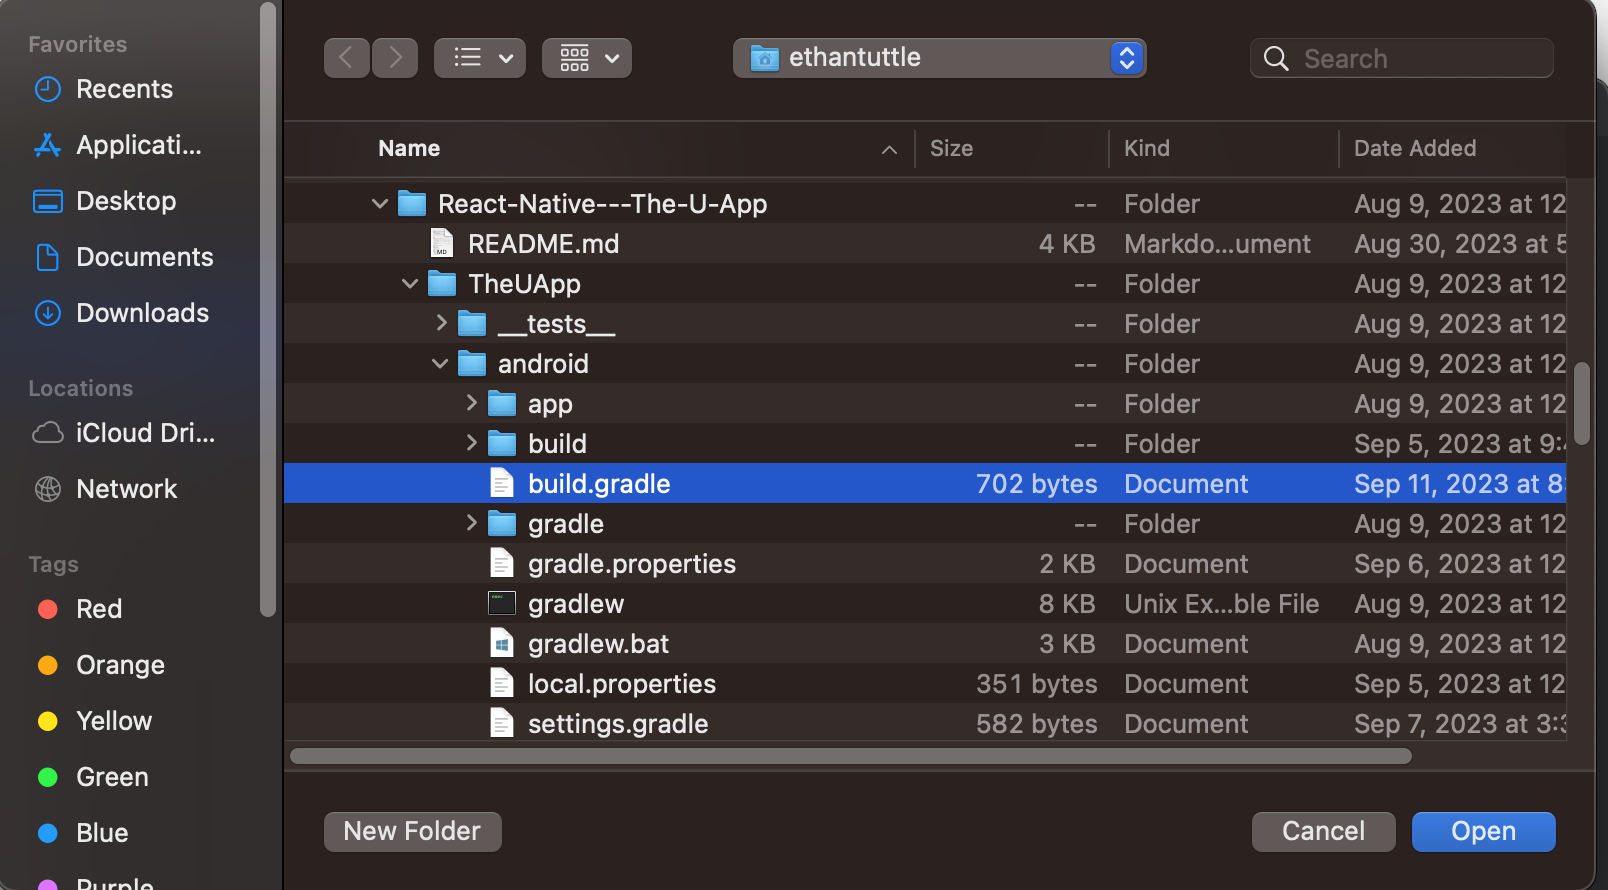1608x890 pixels.
Task: Go to Downloads in the sidebar
Action: [142, 313]
